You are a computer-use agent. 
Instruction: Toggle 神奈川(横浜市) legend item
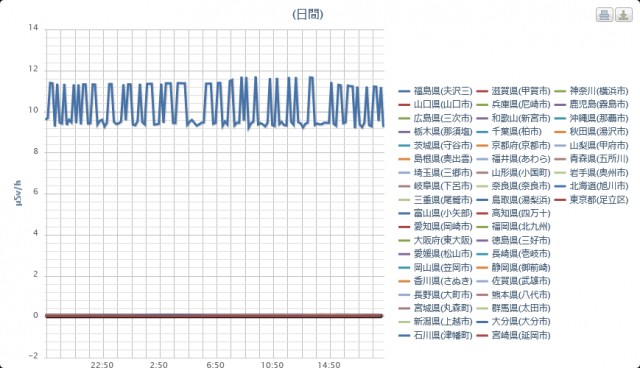point(591,91)
